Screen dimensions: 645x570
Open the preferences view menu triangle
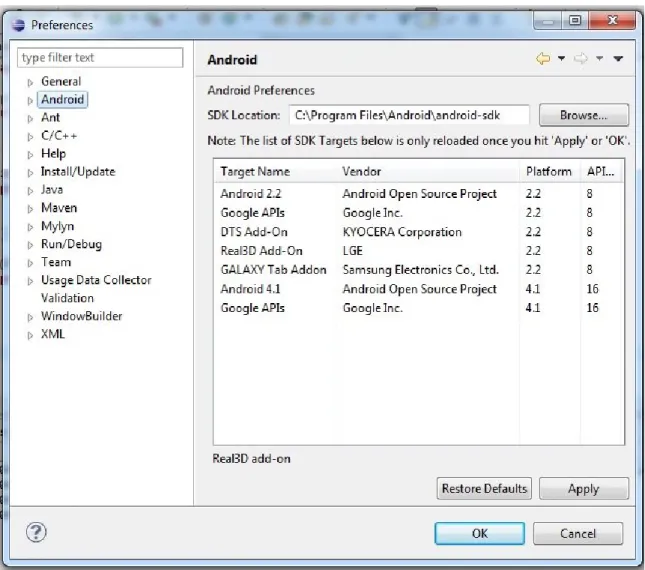tap(618, 59)
